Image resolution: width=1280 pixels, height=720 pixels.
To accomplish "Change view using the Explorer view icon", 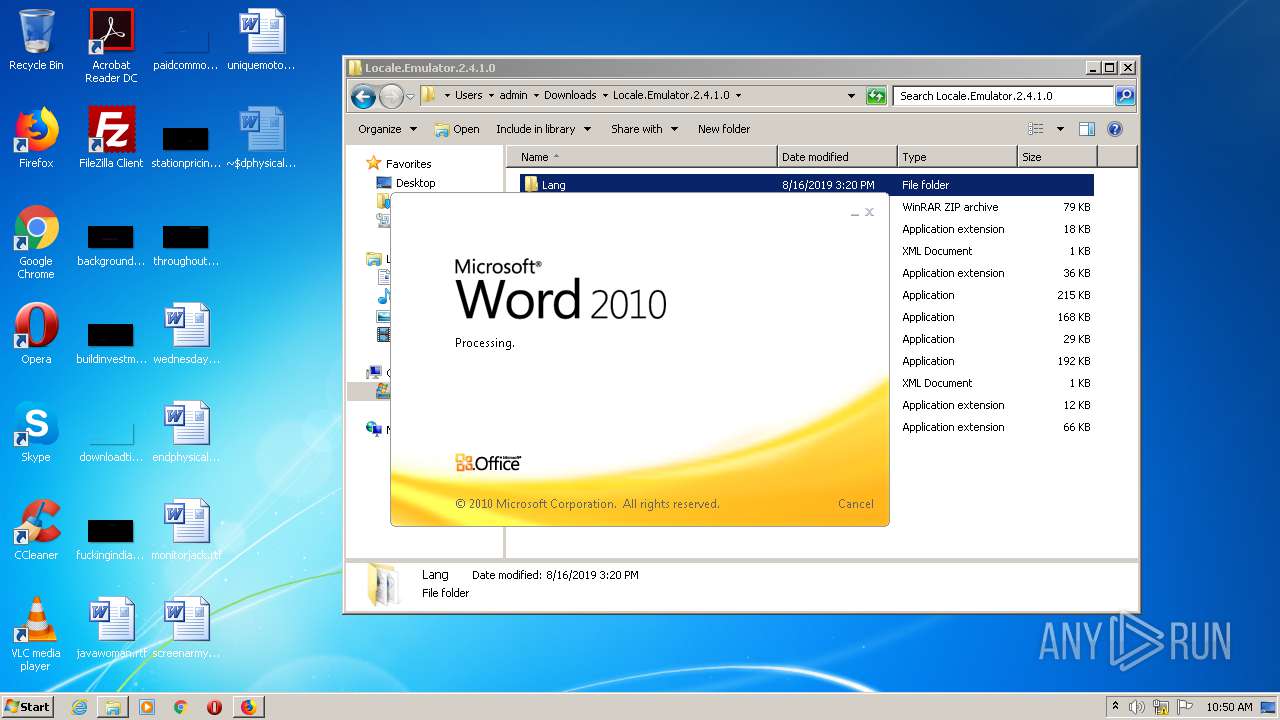I will click(x=1036, y=129).
